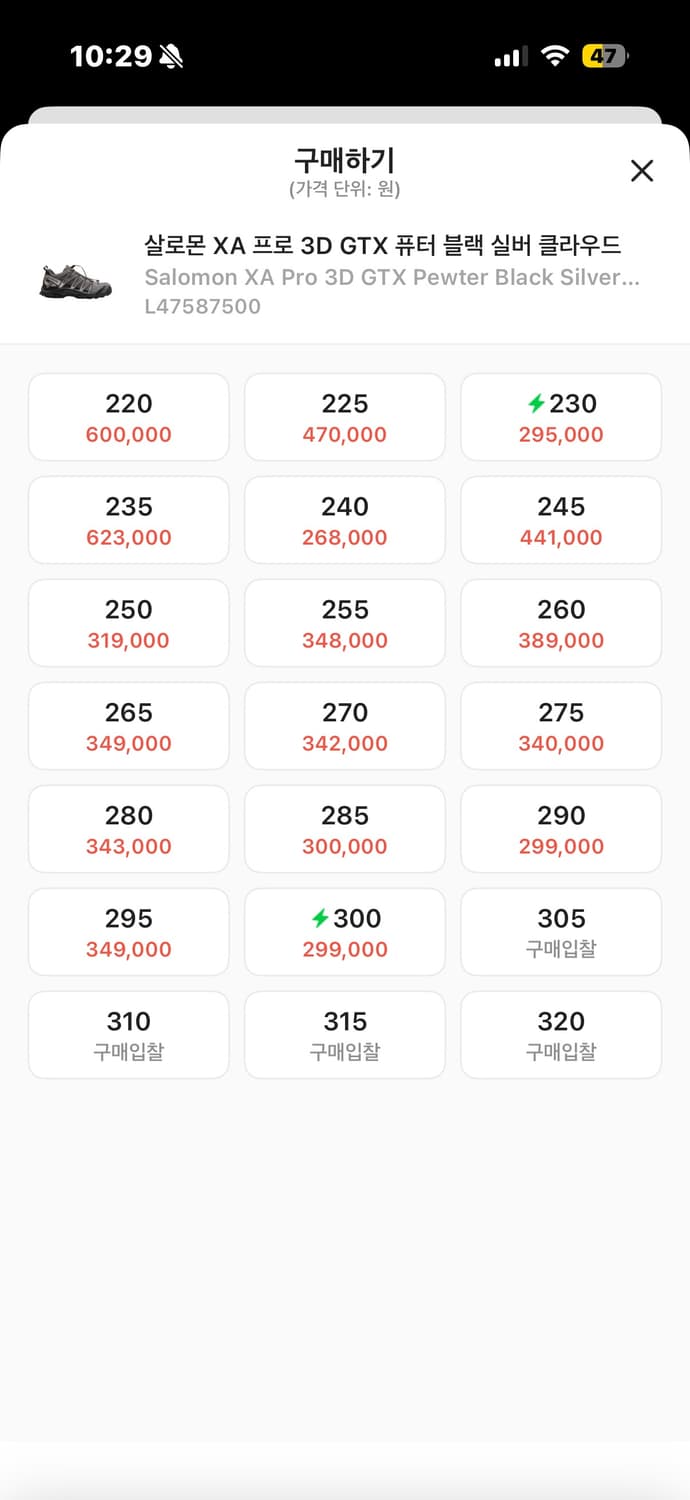Select size 230 with lightning icon
690x1500 pixels.
561,417
